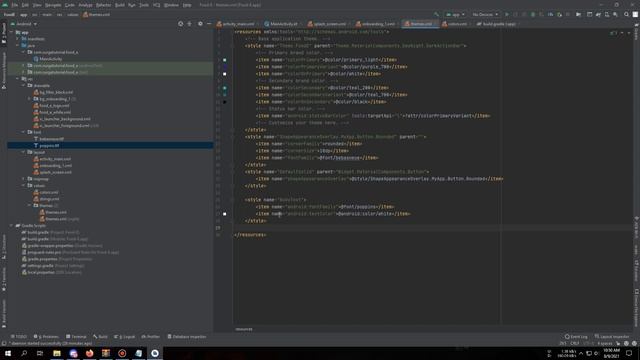Screen dimensions: 640x360
Task: Click the resources breadcrumb below the editor
Action: click(244, 329)
